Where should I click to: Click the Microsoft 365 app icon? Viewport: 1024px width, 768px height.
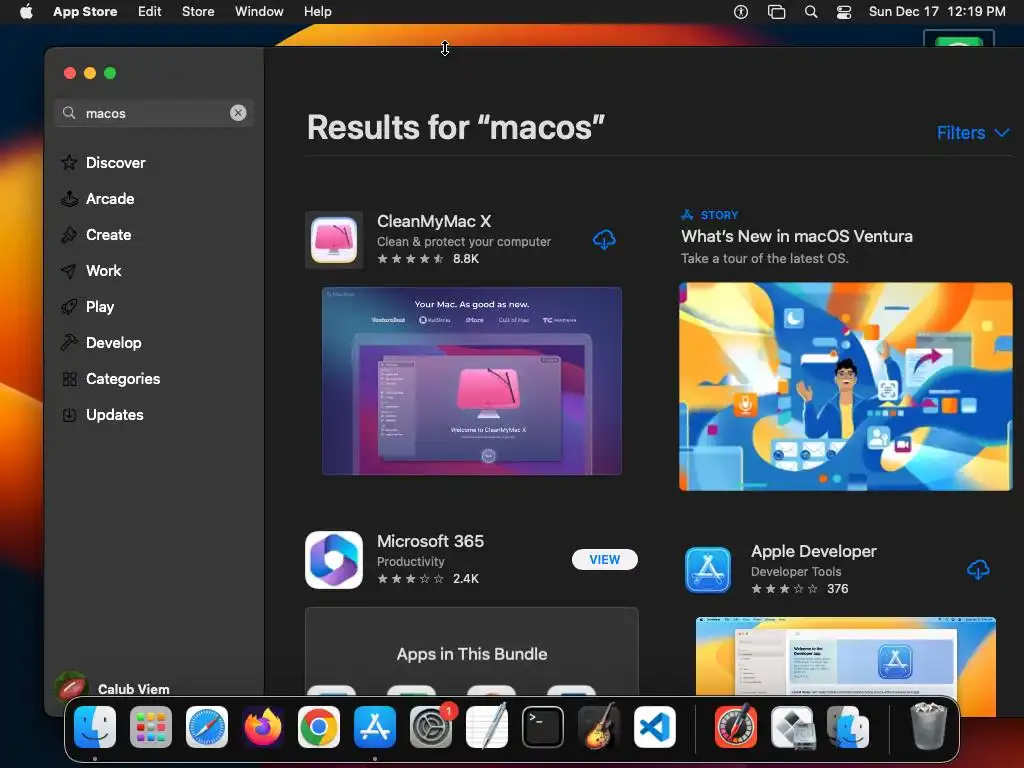334,560
